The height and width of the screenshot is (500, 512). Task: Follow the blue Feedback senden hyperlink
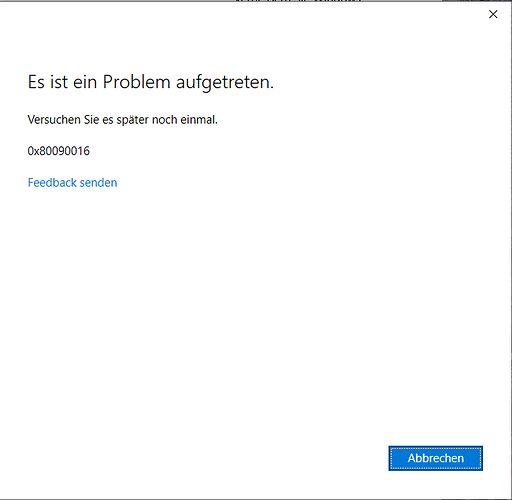(72, 183)
